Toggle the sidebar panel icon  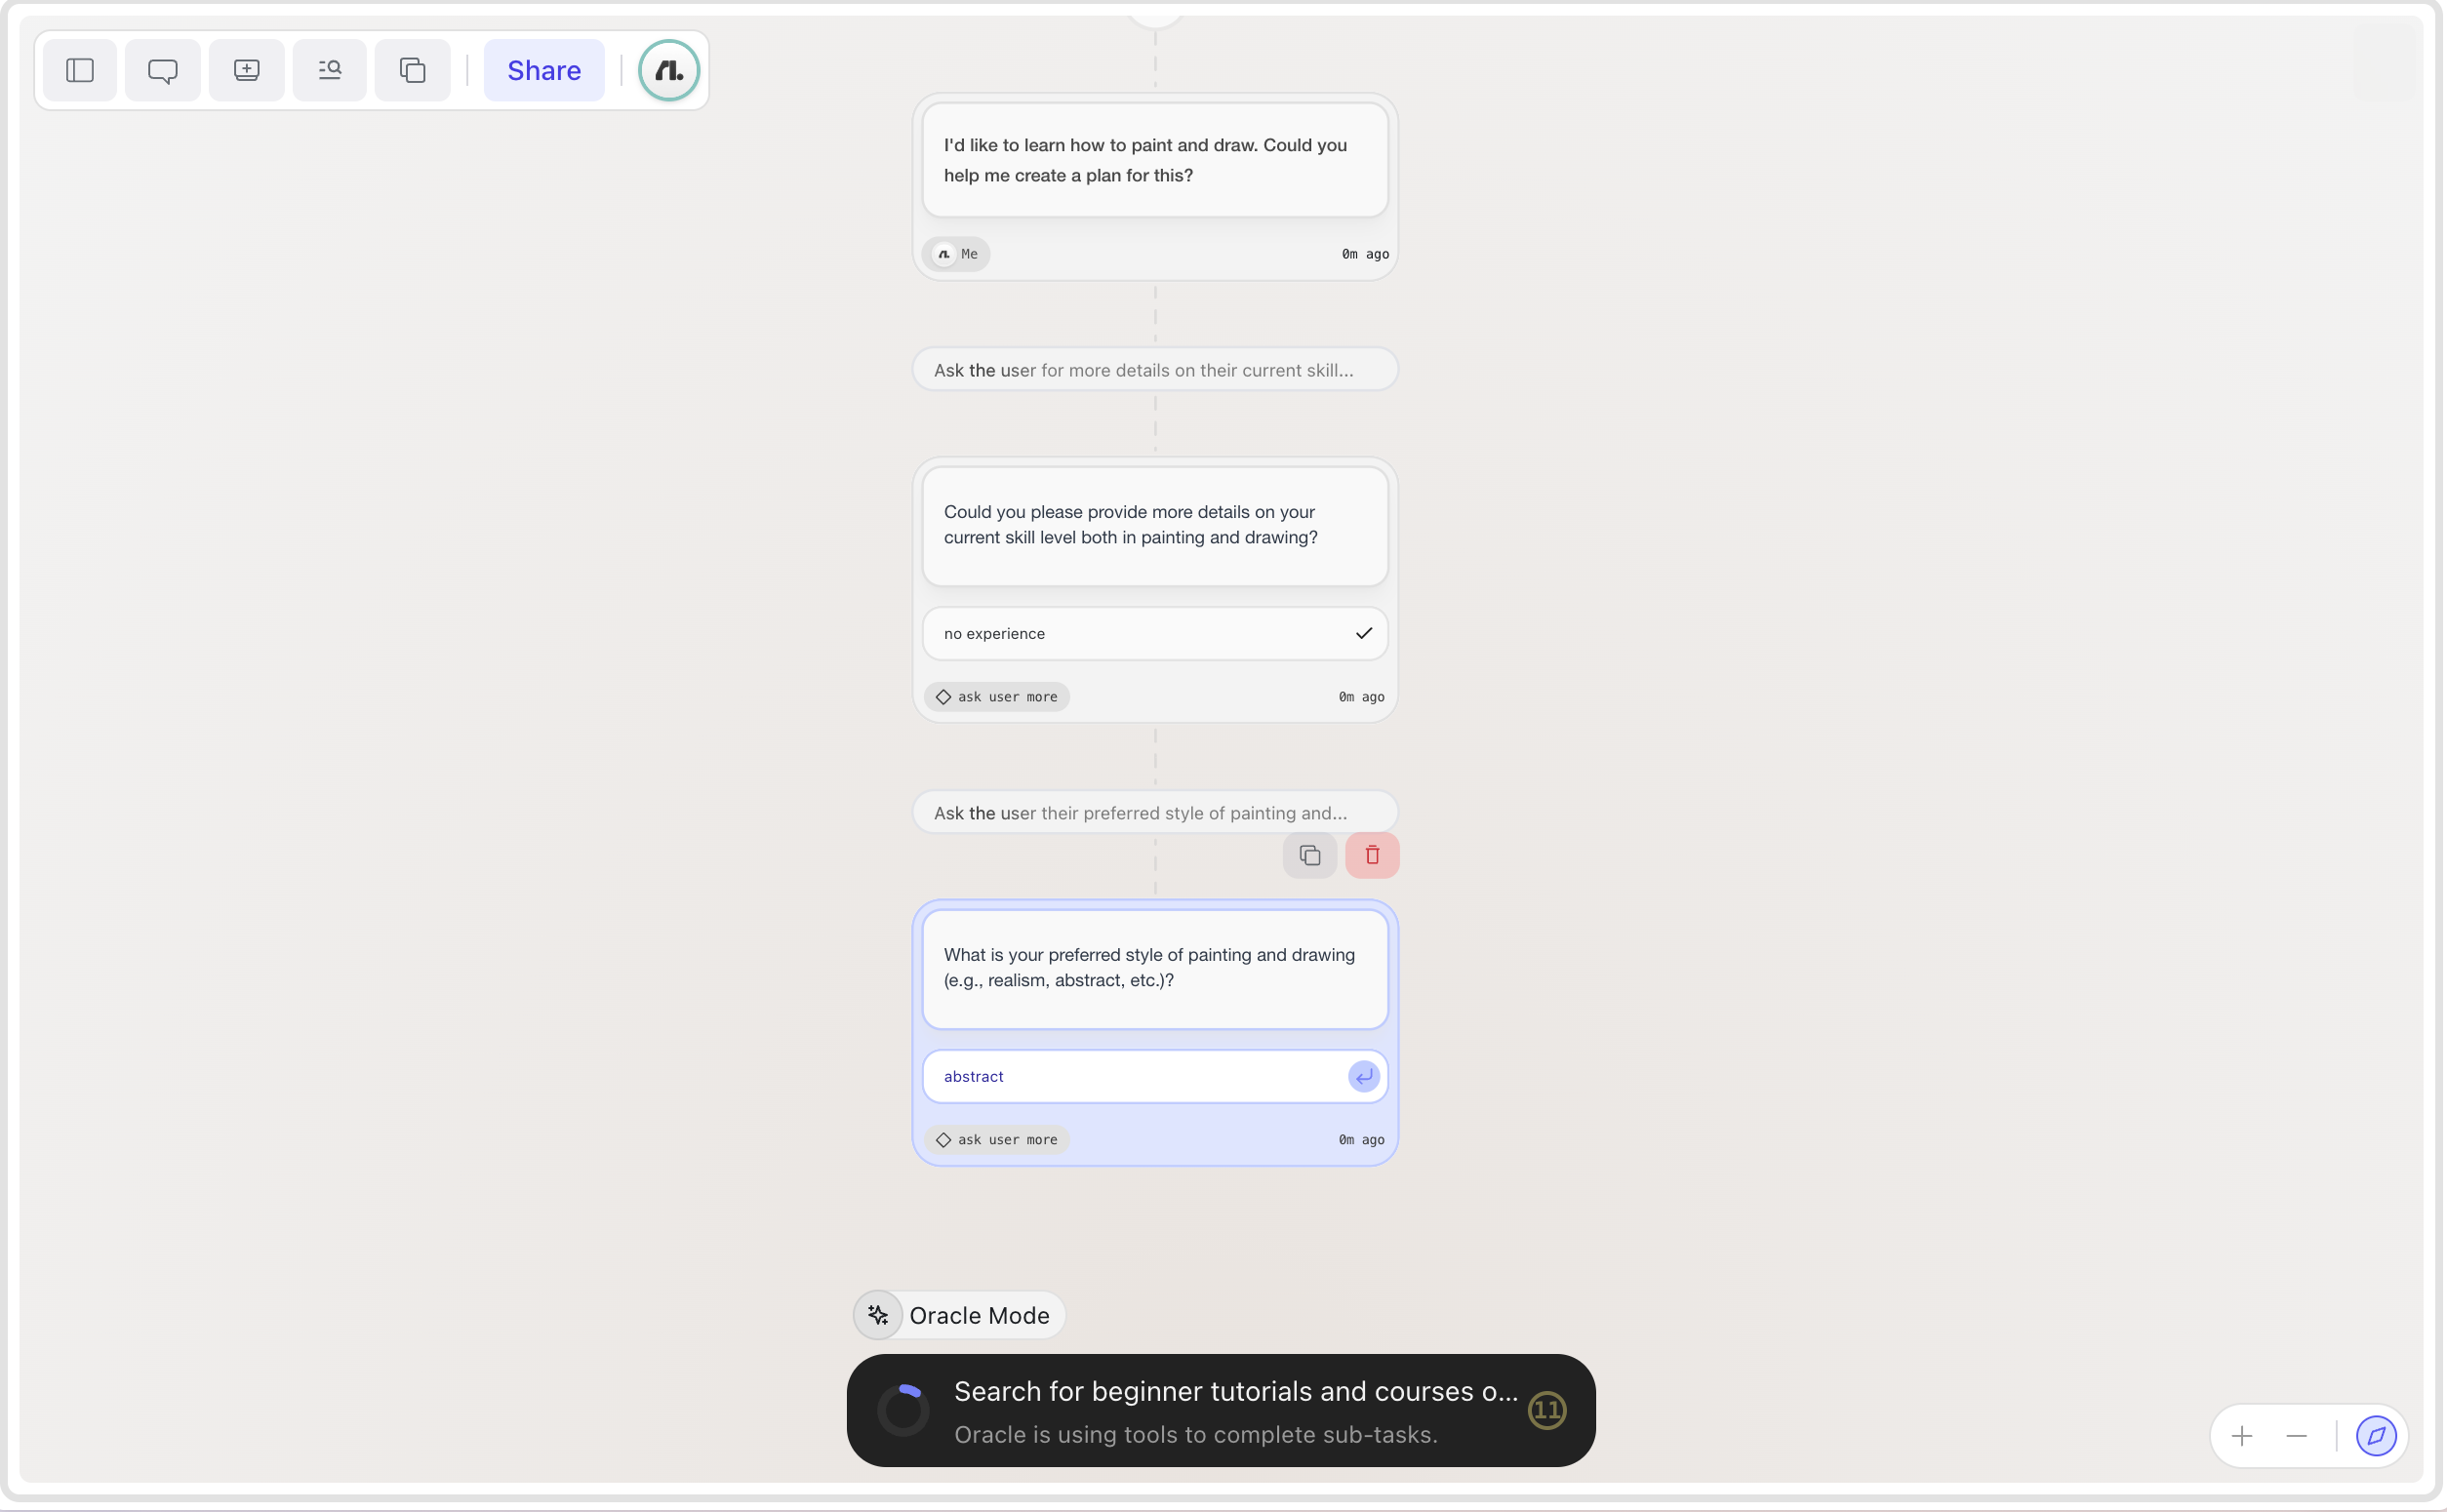(x=80, y=70)
